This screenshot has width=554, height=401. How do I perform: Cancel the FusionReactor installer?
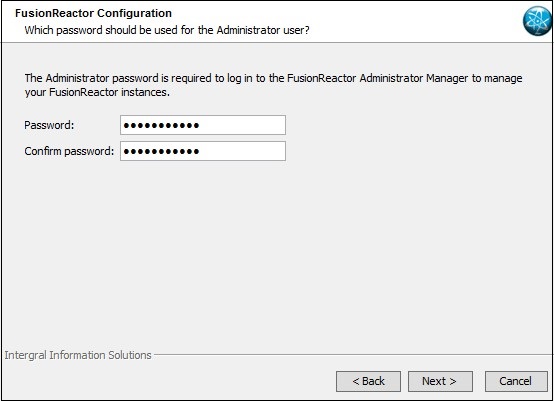click(516, 381)
